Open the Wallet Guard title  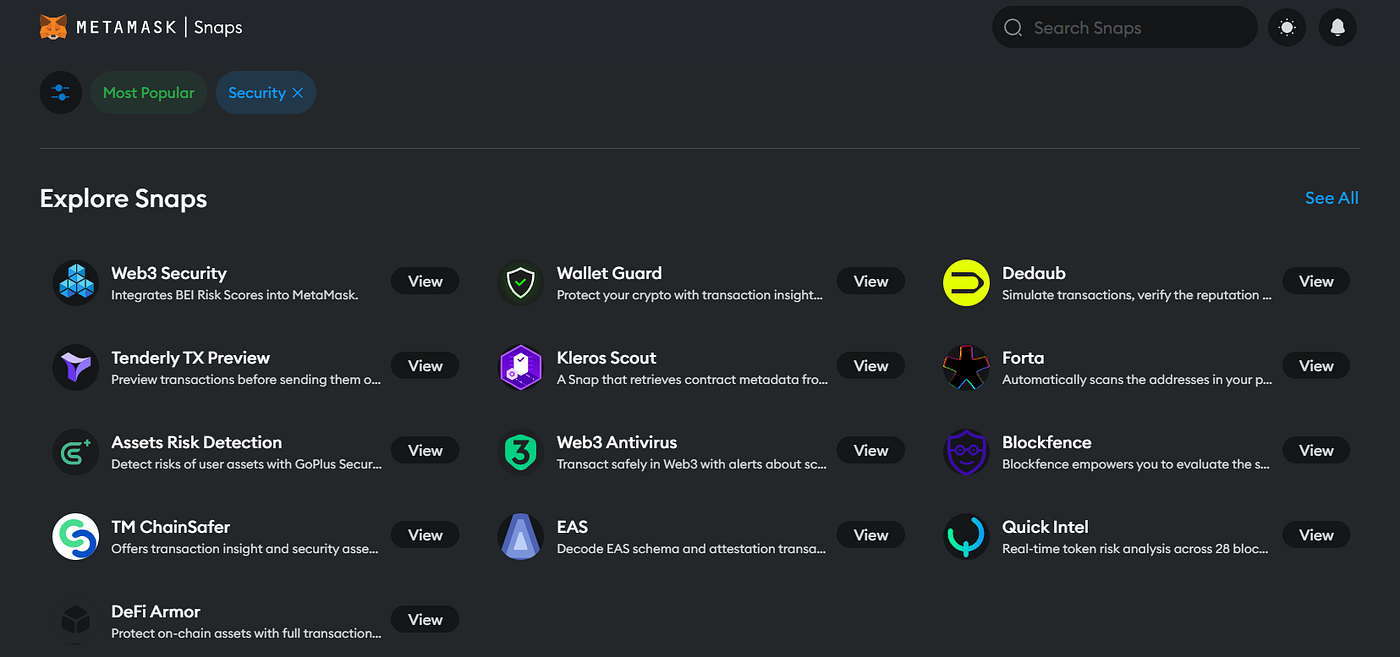tap(609, 273)
